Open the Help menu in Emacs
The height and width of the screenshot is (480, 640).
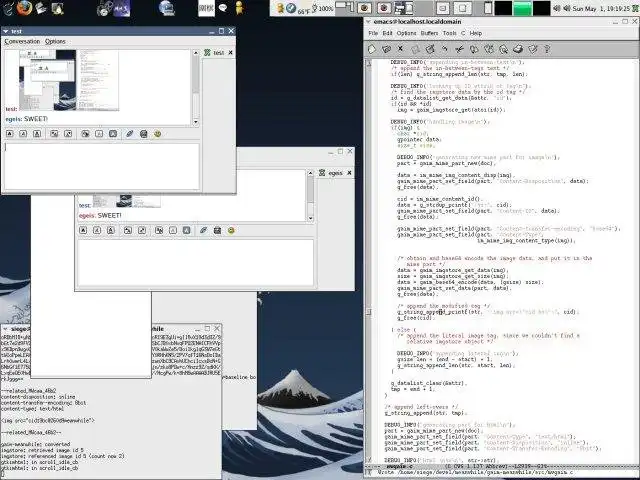point(476,33)
